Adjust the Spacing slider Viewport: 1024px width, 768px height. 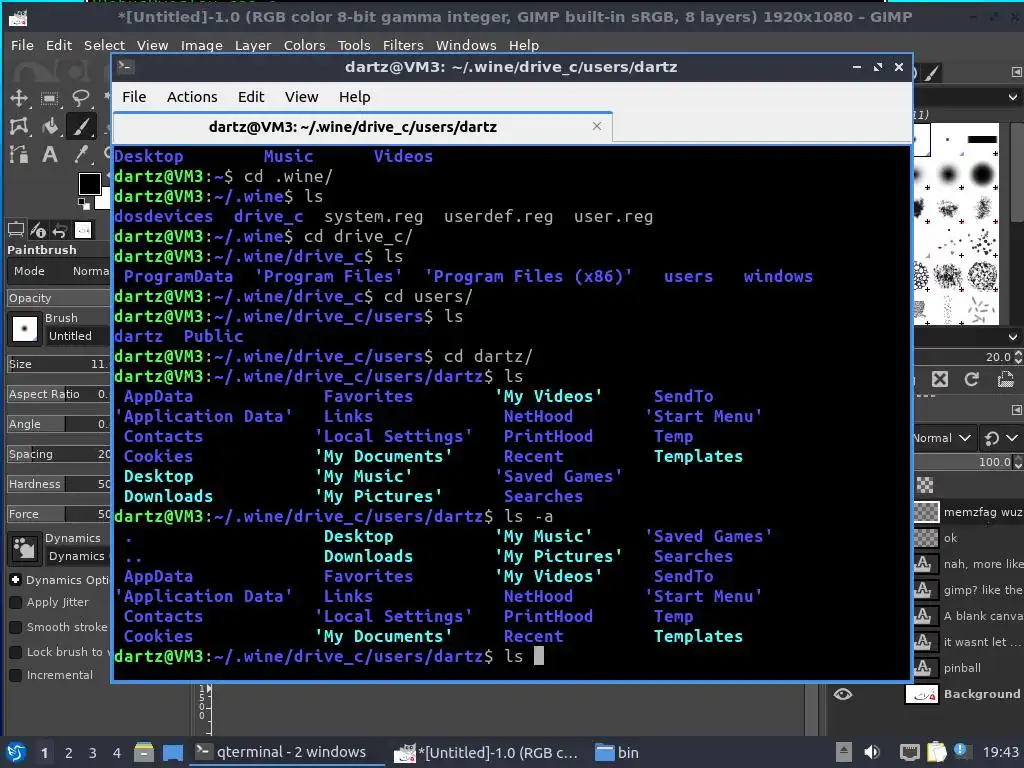pos(59,454)
